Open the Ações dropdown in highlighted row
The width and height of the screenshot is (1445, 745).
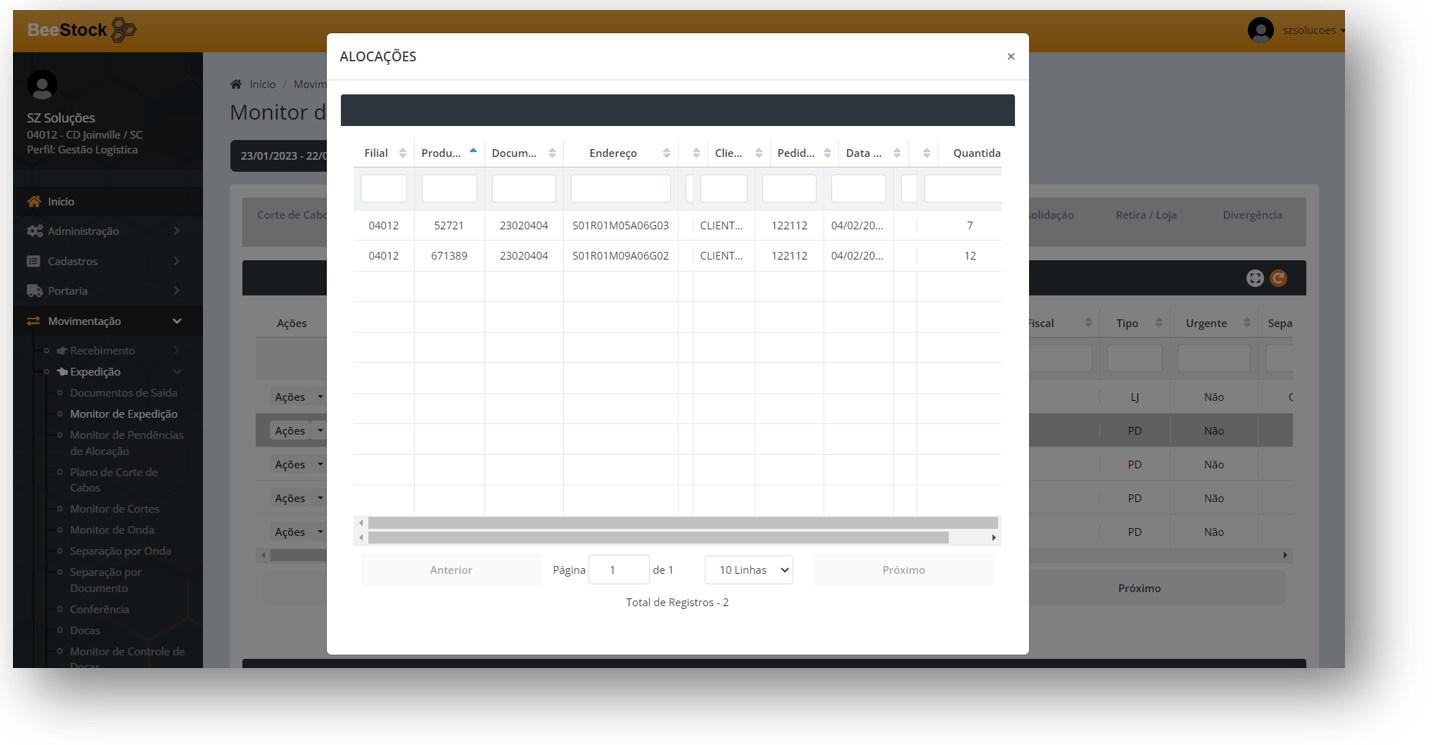click(x=298, y=431)
